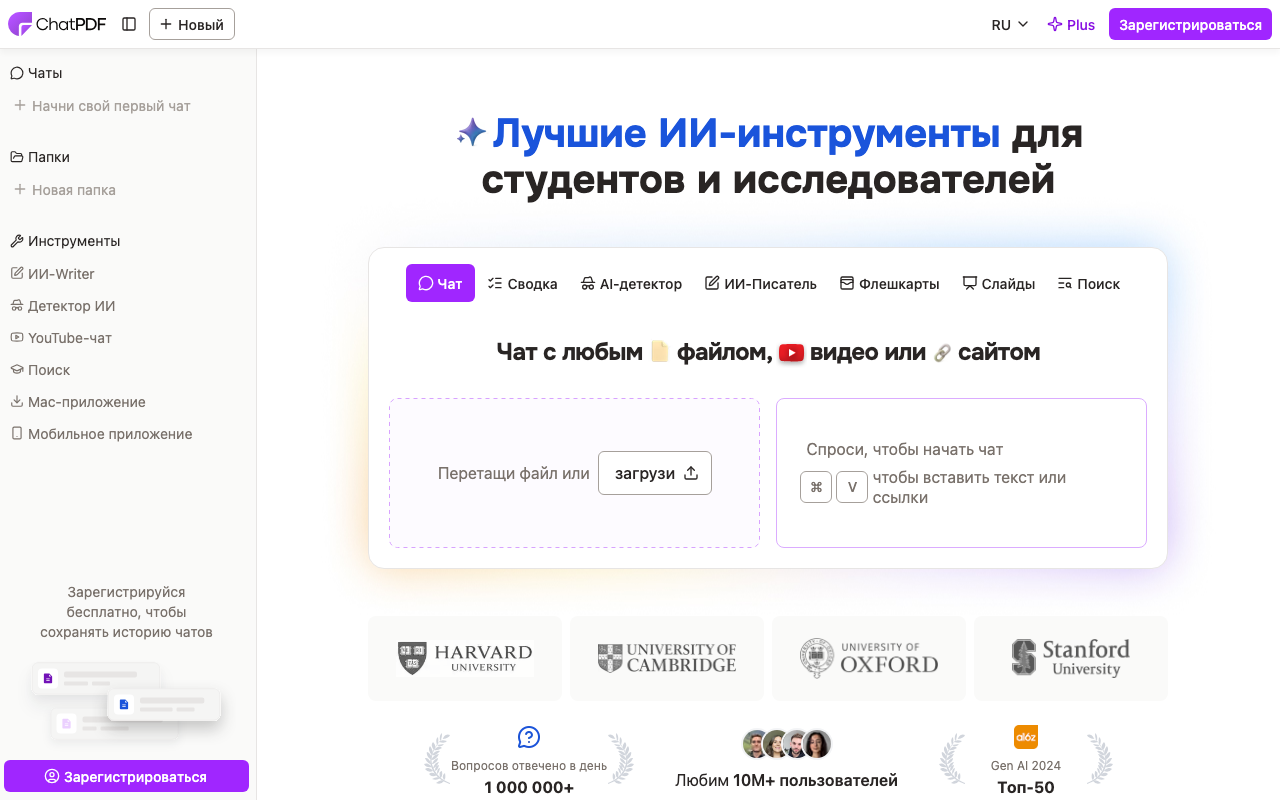The height and width of the screenshot is (800, 1280).
Task: Click the Stanford University logo
Action: click(1071, 658)
